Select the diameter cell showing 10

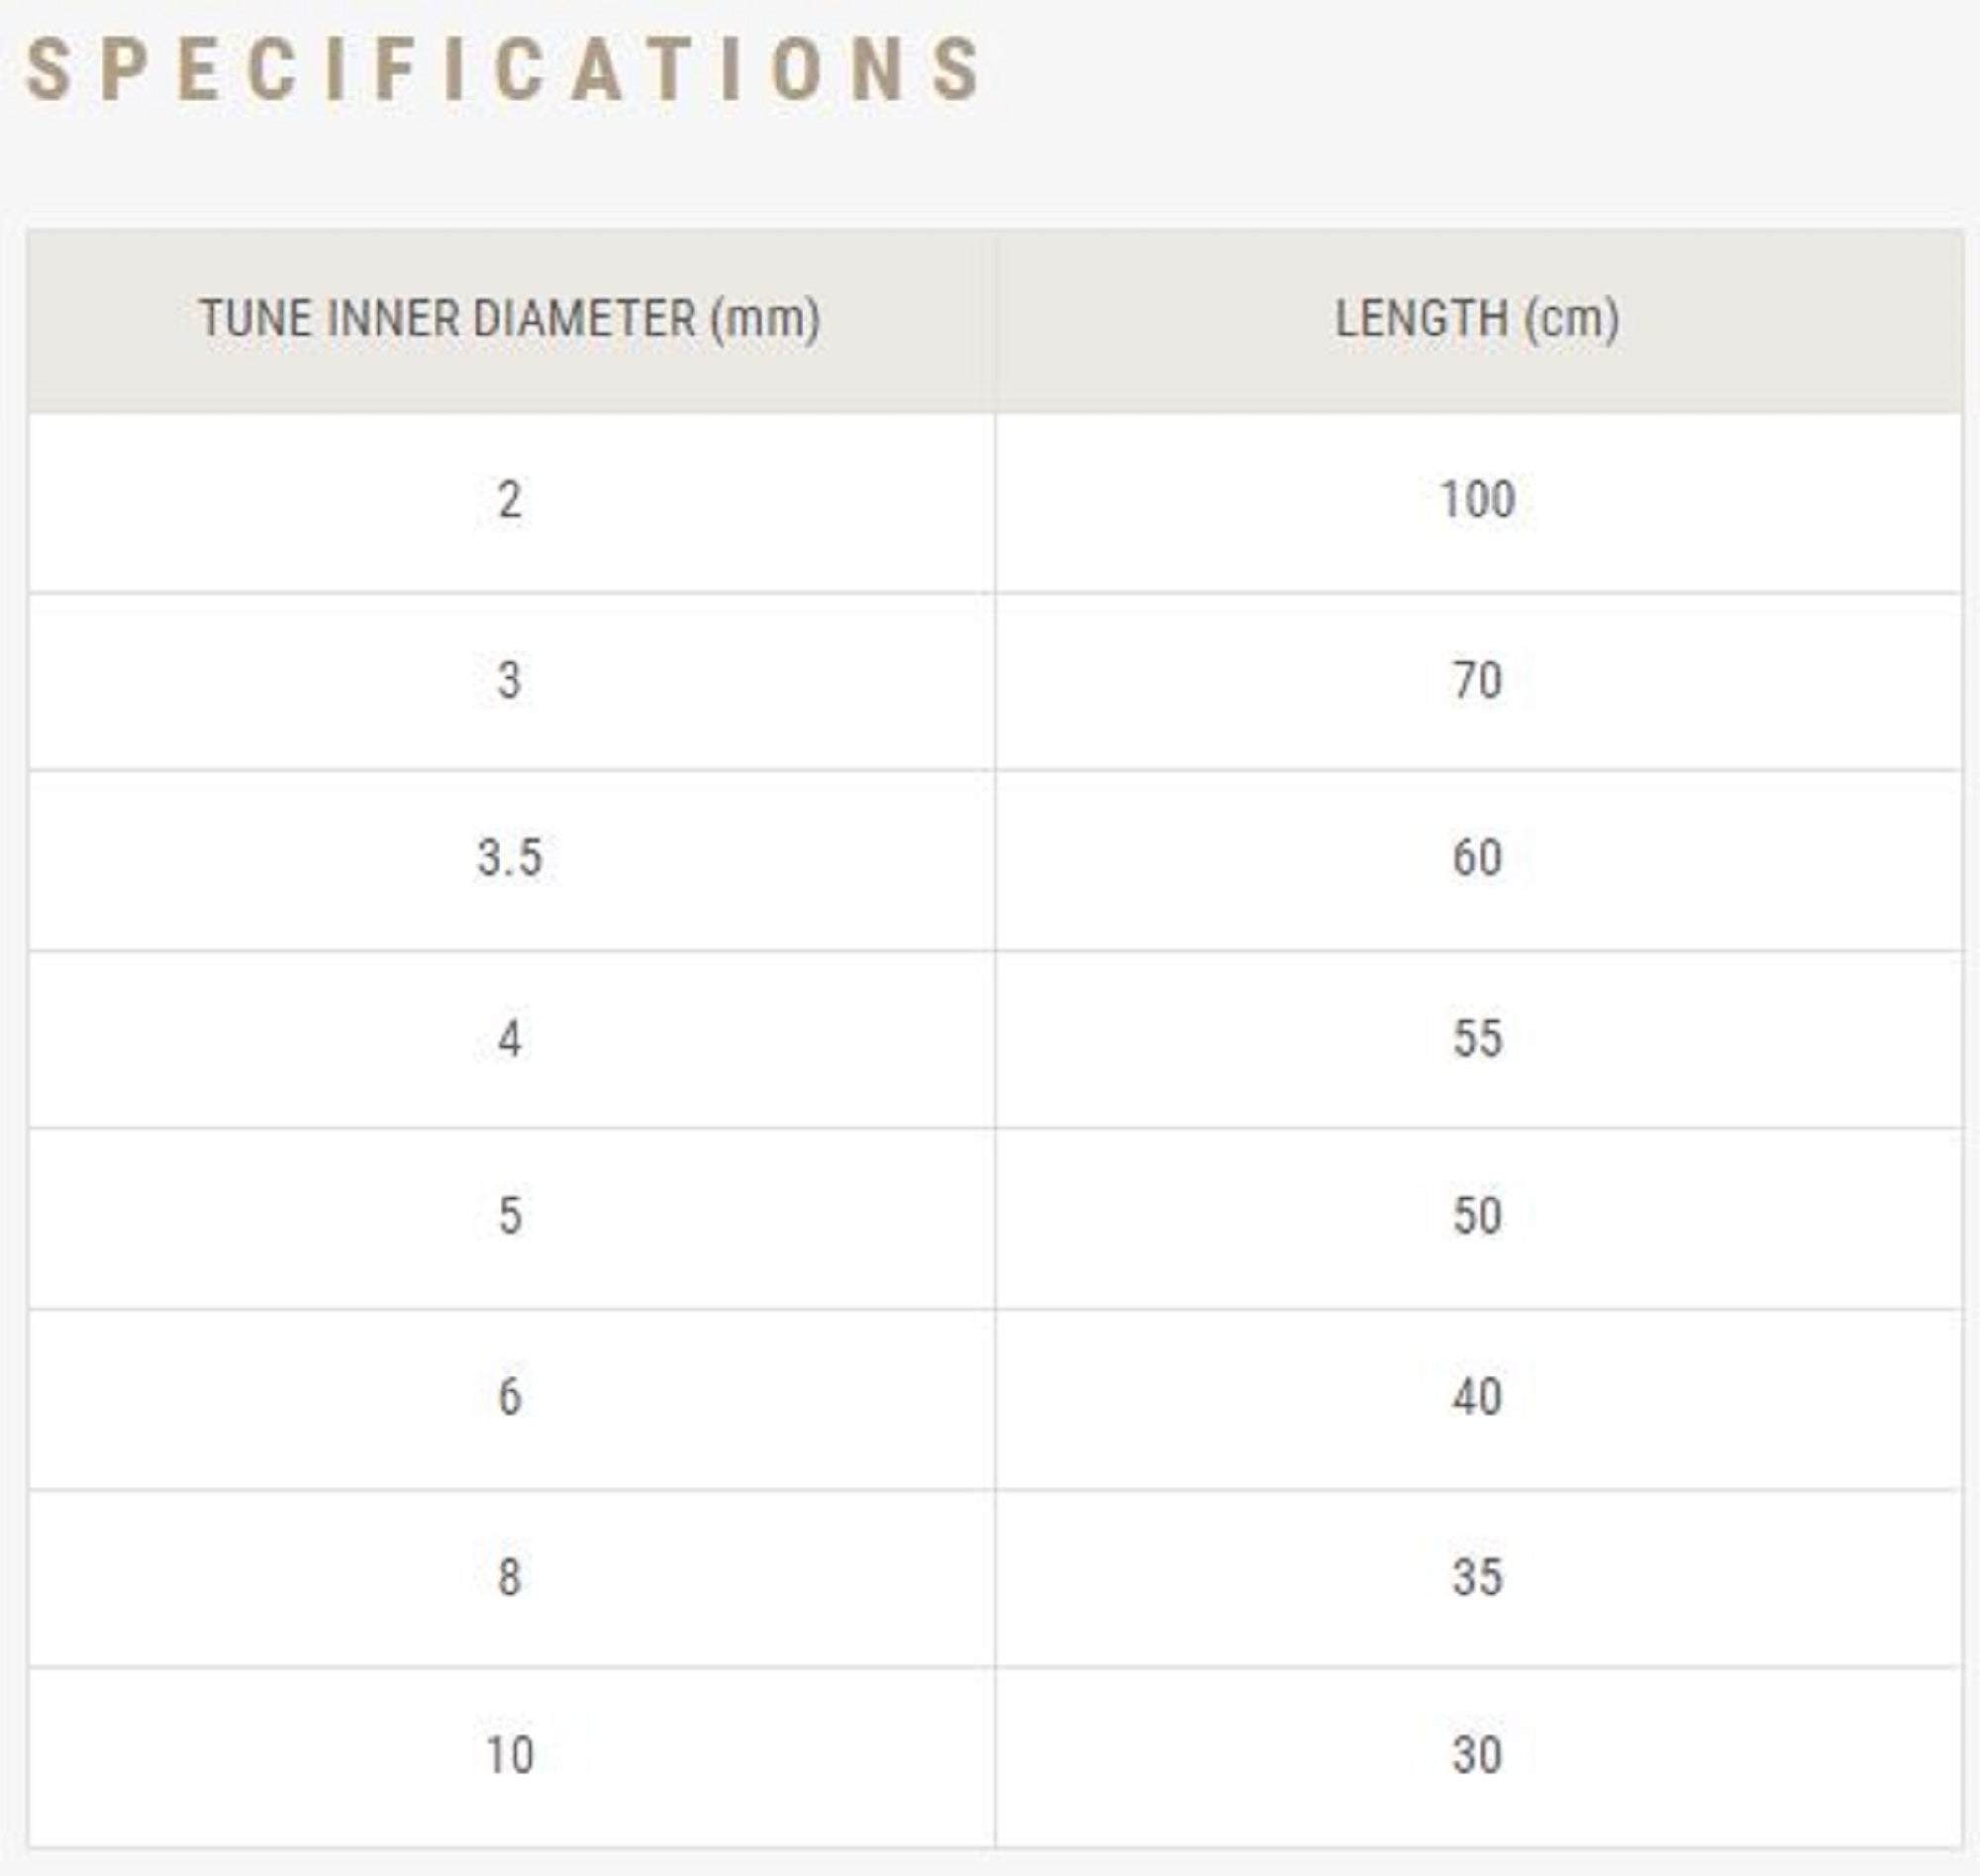tap(510, 1755)
